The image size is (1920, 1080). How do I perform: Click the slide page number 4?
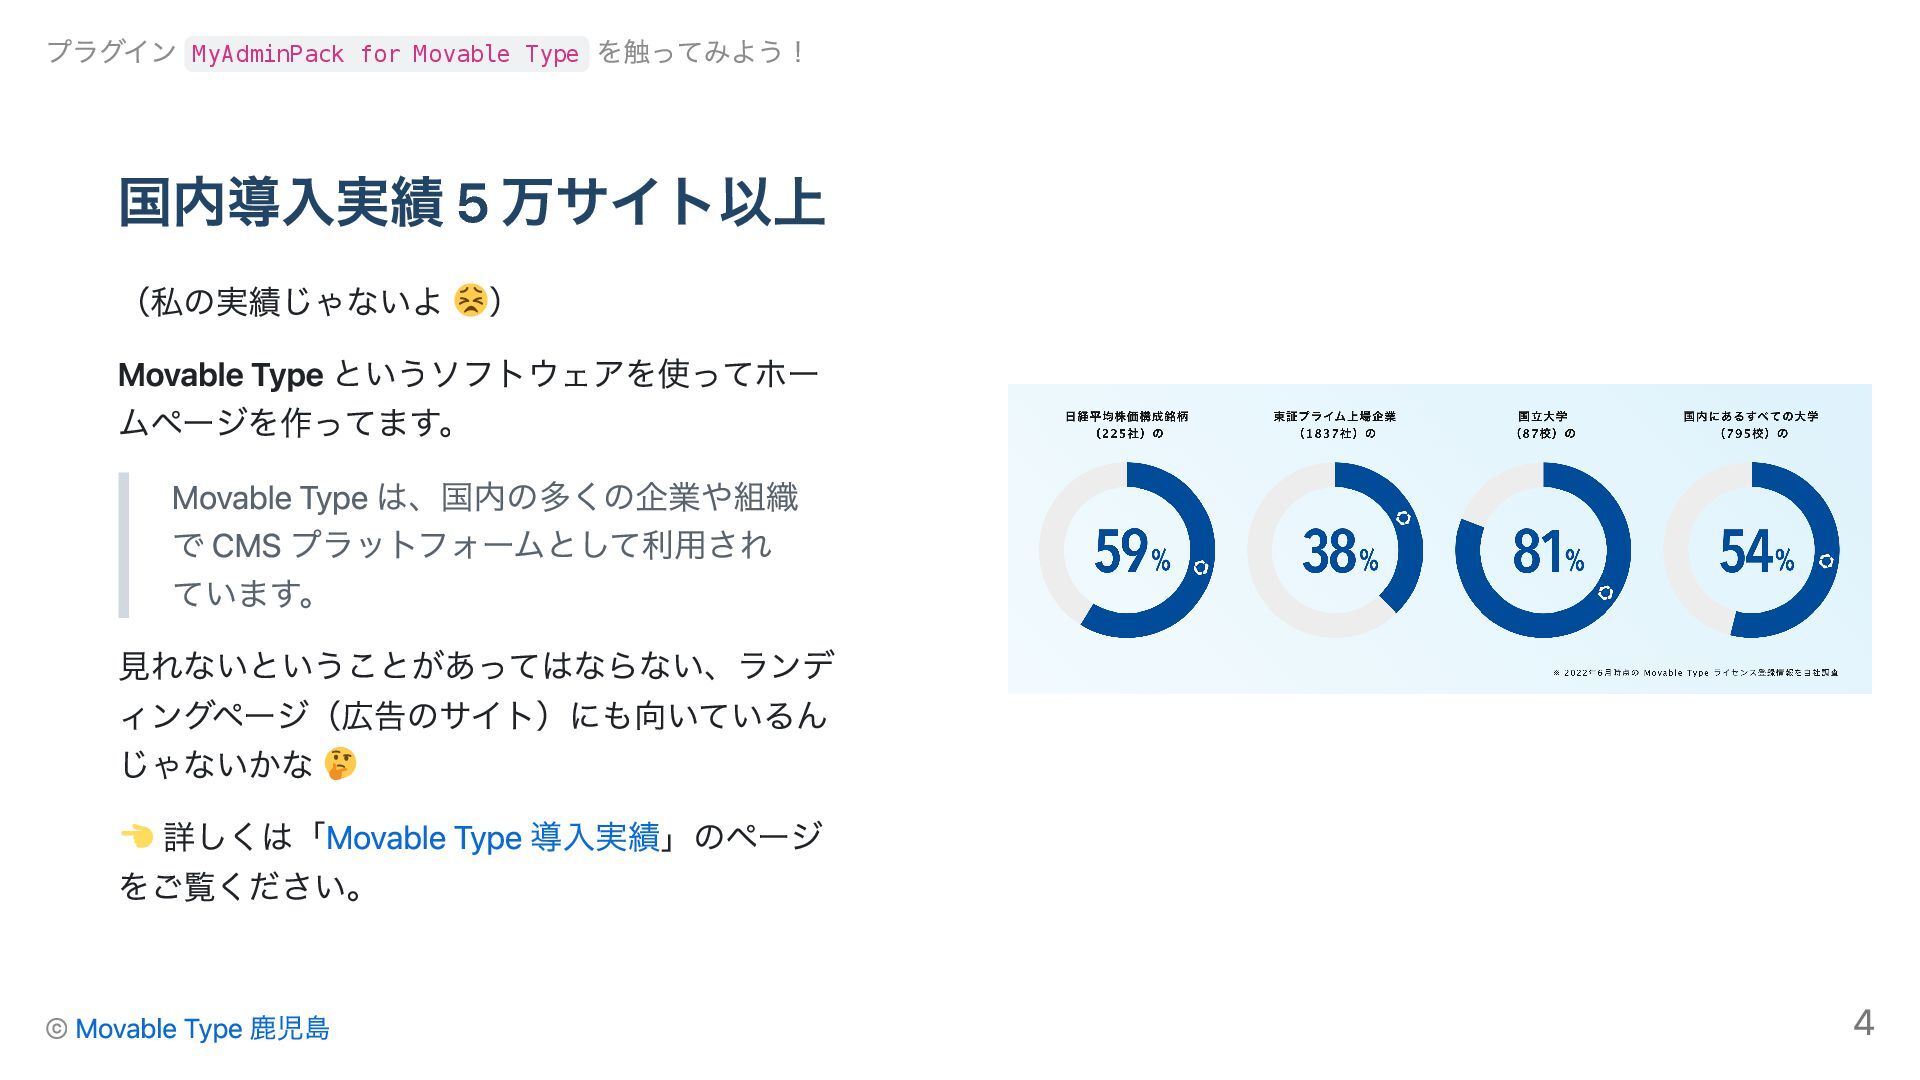[x=1863, y=1022]
